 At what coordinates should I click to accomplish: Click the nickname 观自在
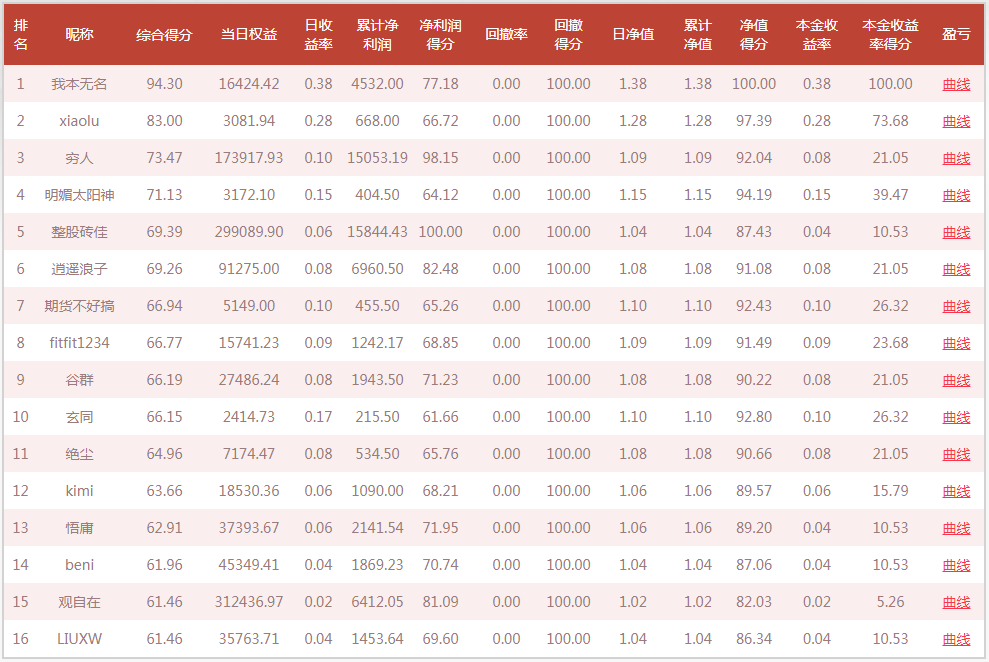point(79,603)
